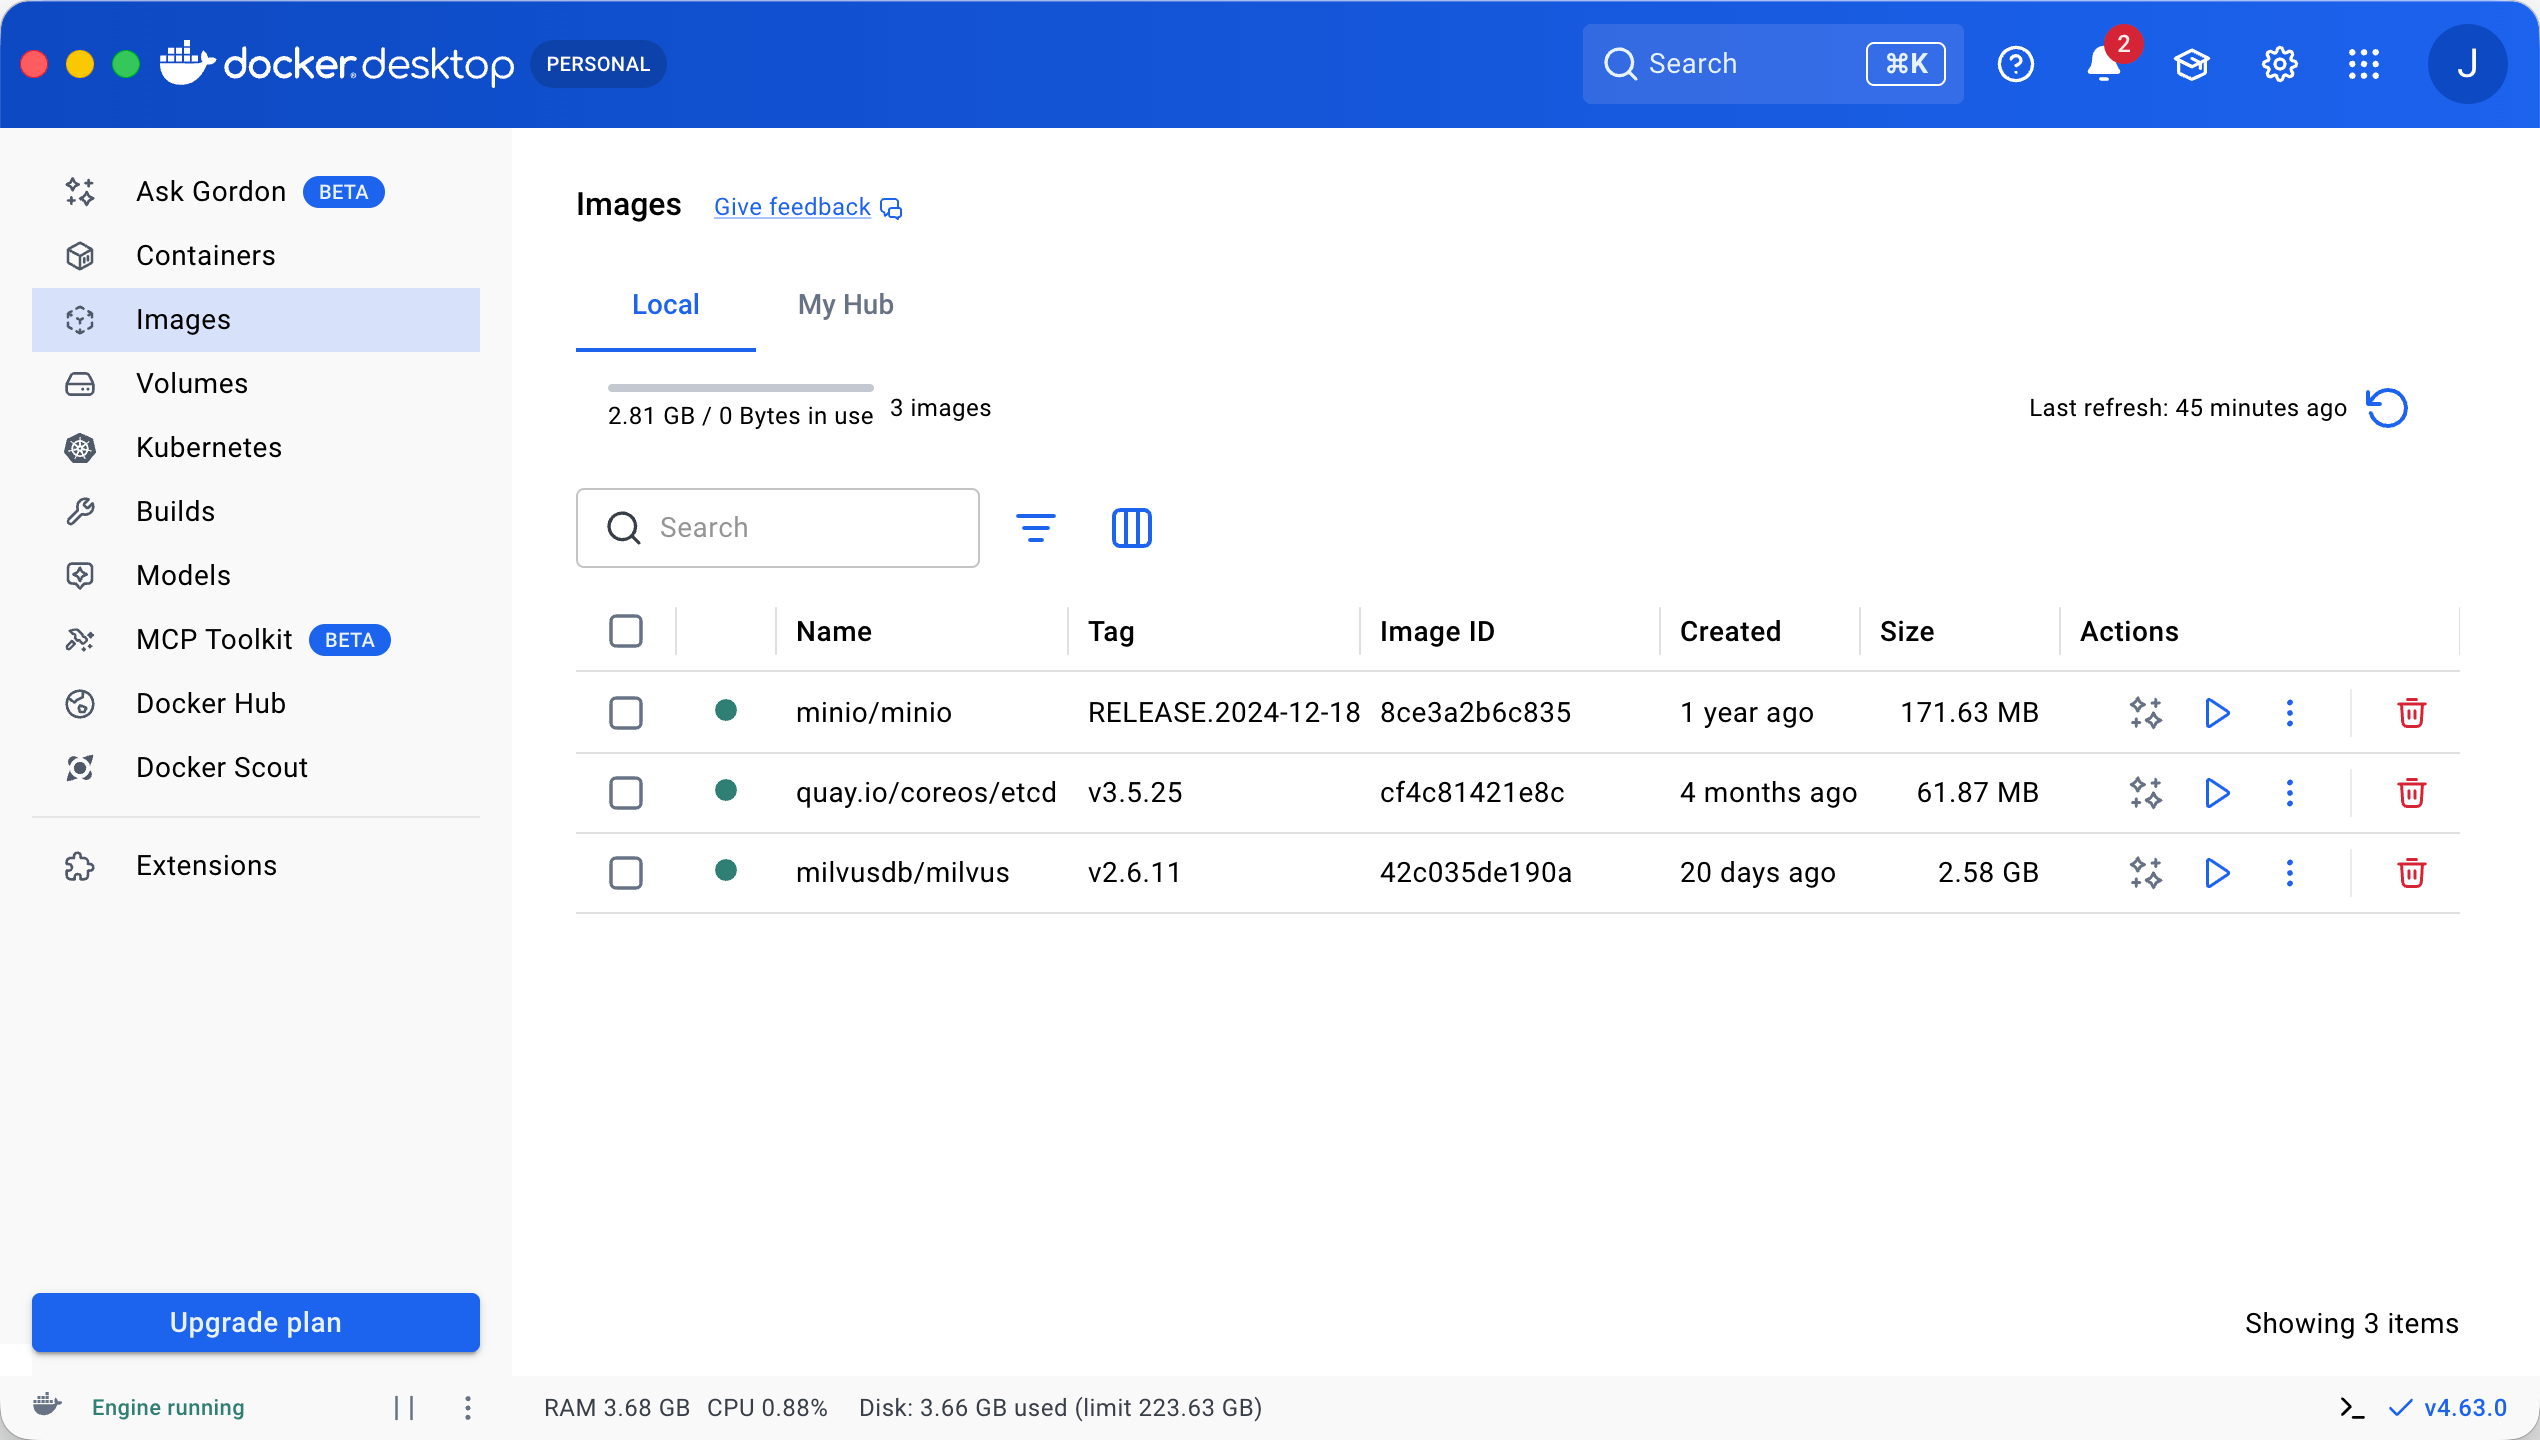
Task: Select all images checkbox in header
Action: 626,631
